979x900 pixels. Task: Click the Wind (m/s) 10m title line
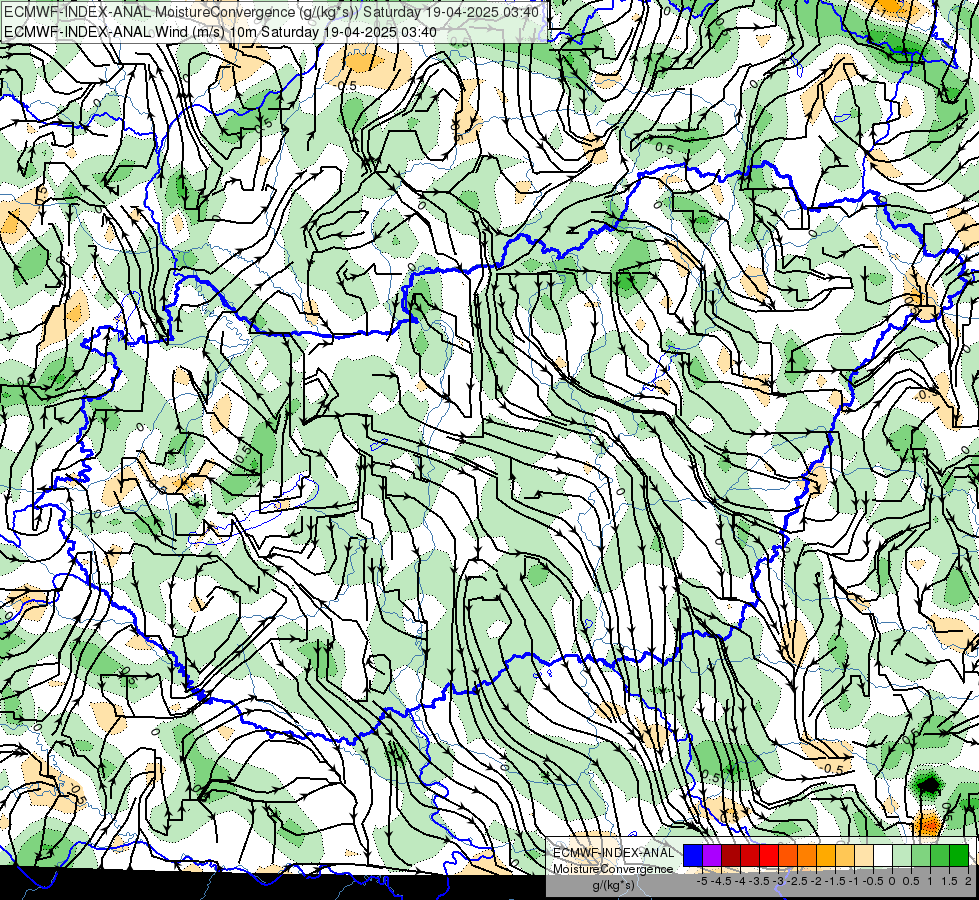pyautogui.click(x=220, y=32)
